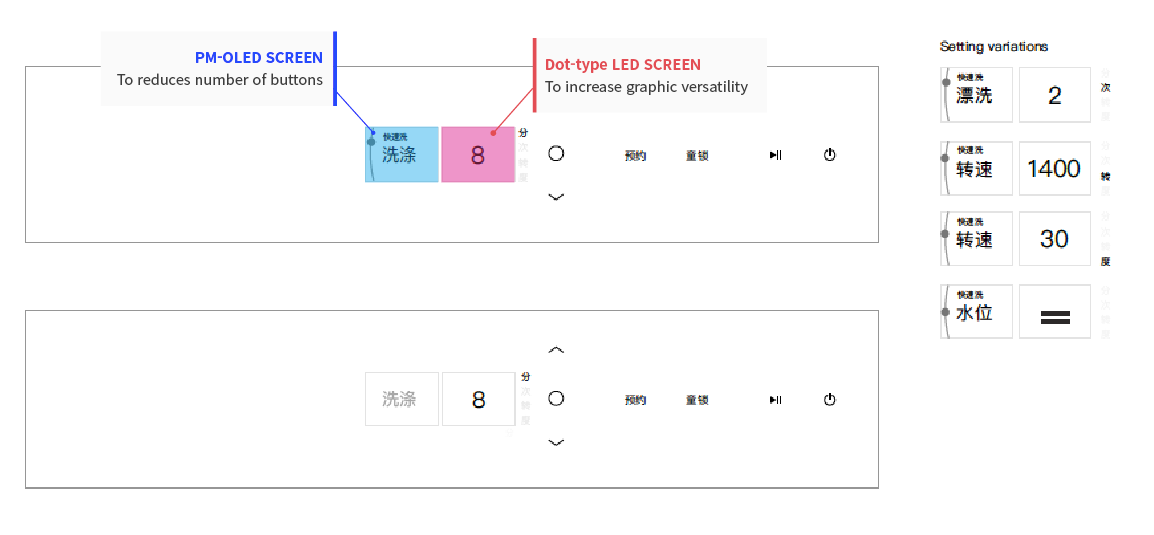
Task: Click down chevron on lower panel
Action: pyautogui.click(x=556, y=442)
